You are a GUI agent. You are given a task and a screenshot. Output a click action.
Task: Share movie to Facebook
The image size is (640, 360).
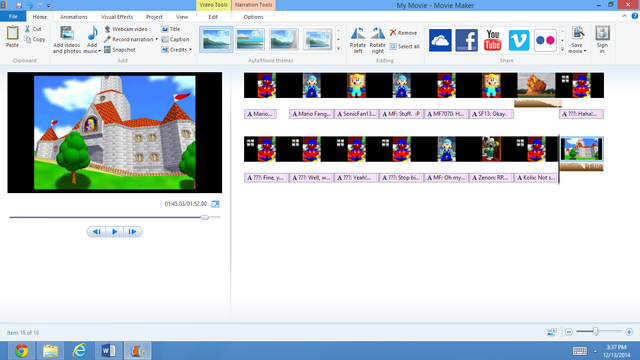point(467,40)
